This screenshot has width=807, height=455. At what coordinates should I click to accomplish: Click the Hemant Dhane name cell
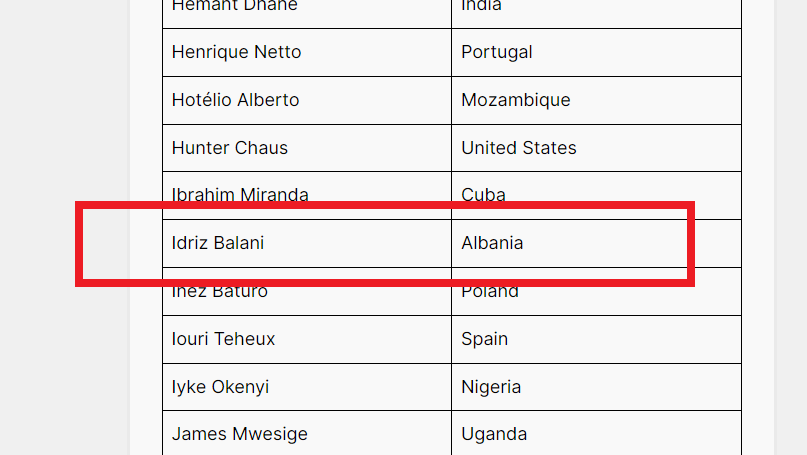307,14
